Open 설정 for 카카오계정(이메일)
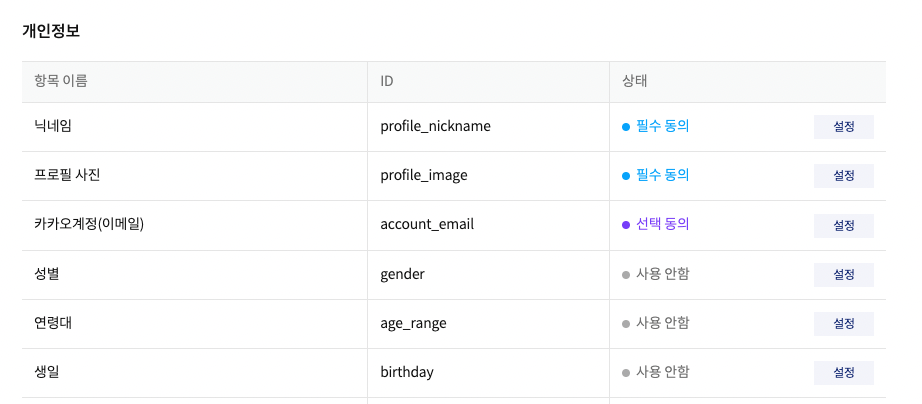 [x=843, y=226]
